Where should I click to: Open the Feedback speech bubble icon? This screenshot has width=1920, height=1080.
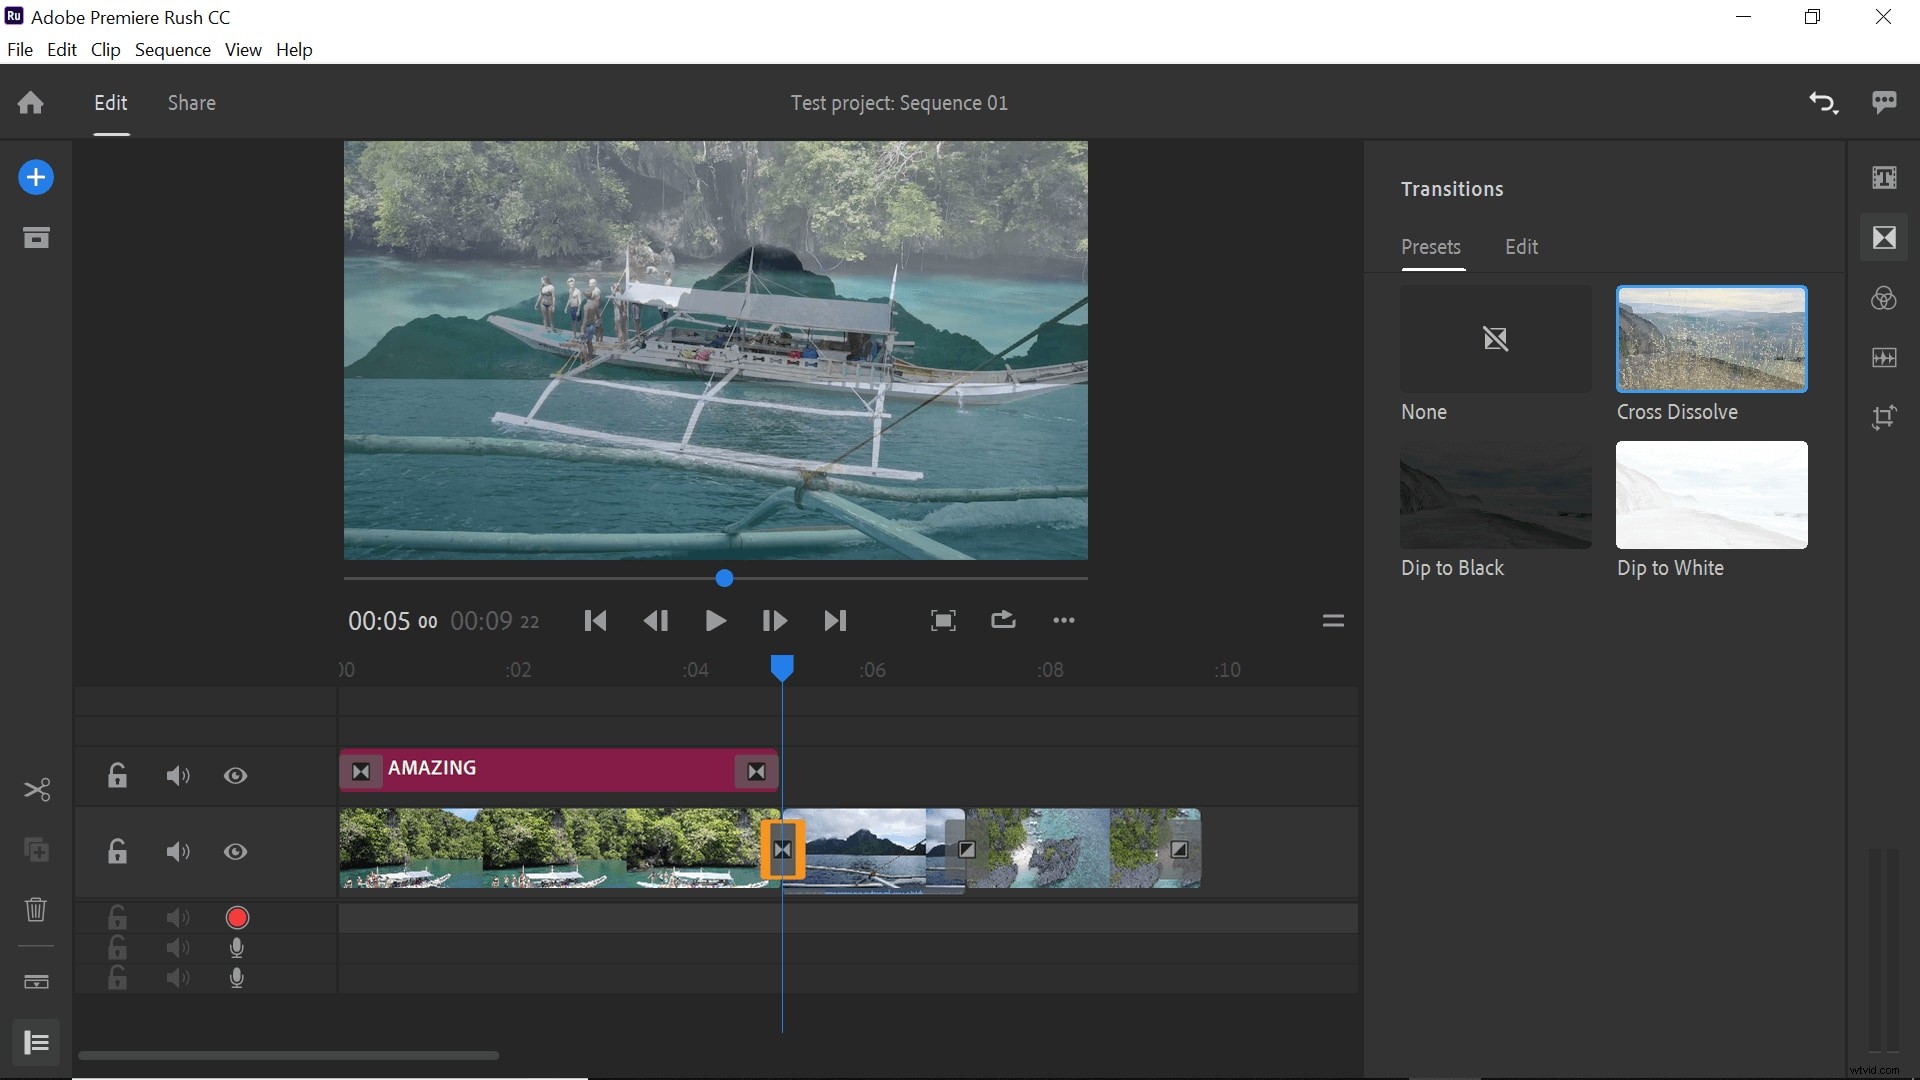(1885, 103)
